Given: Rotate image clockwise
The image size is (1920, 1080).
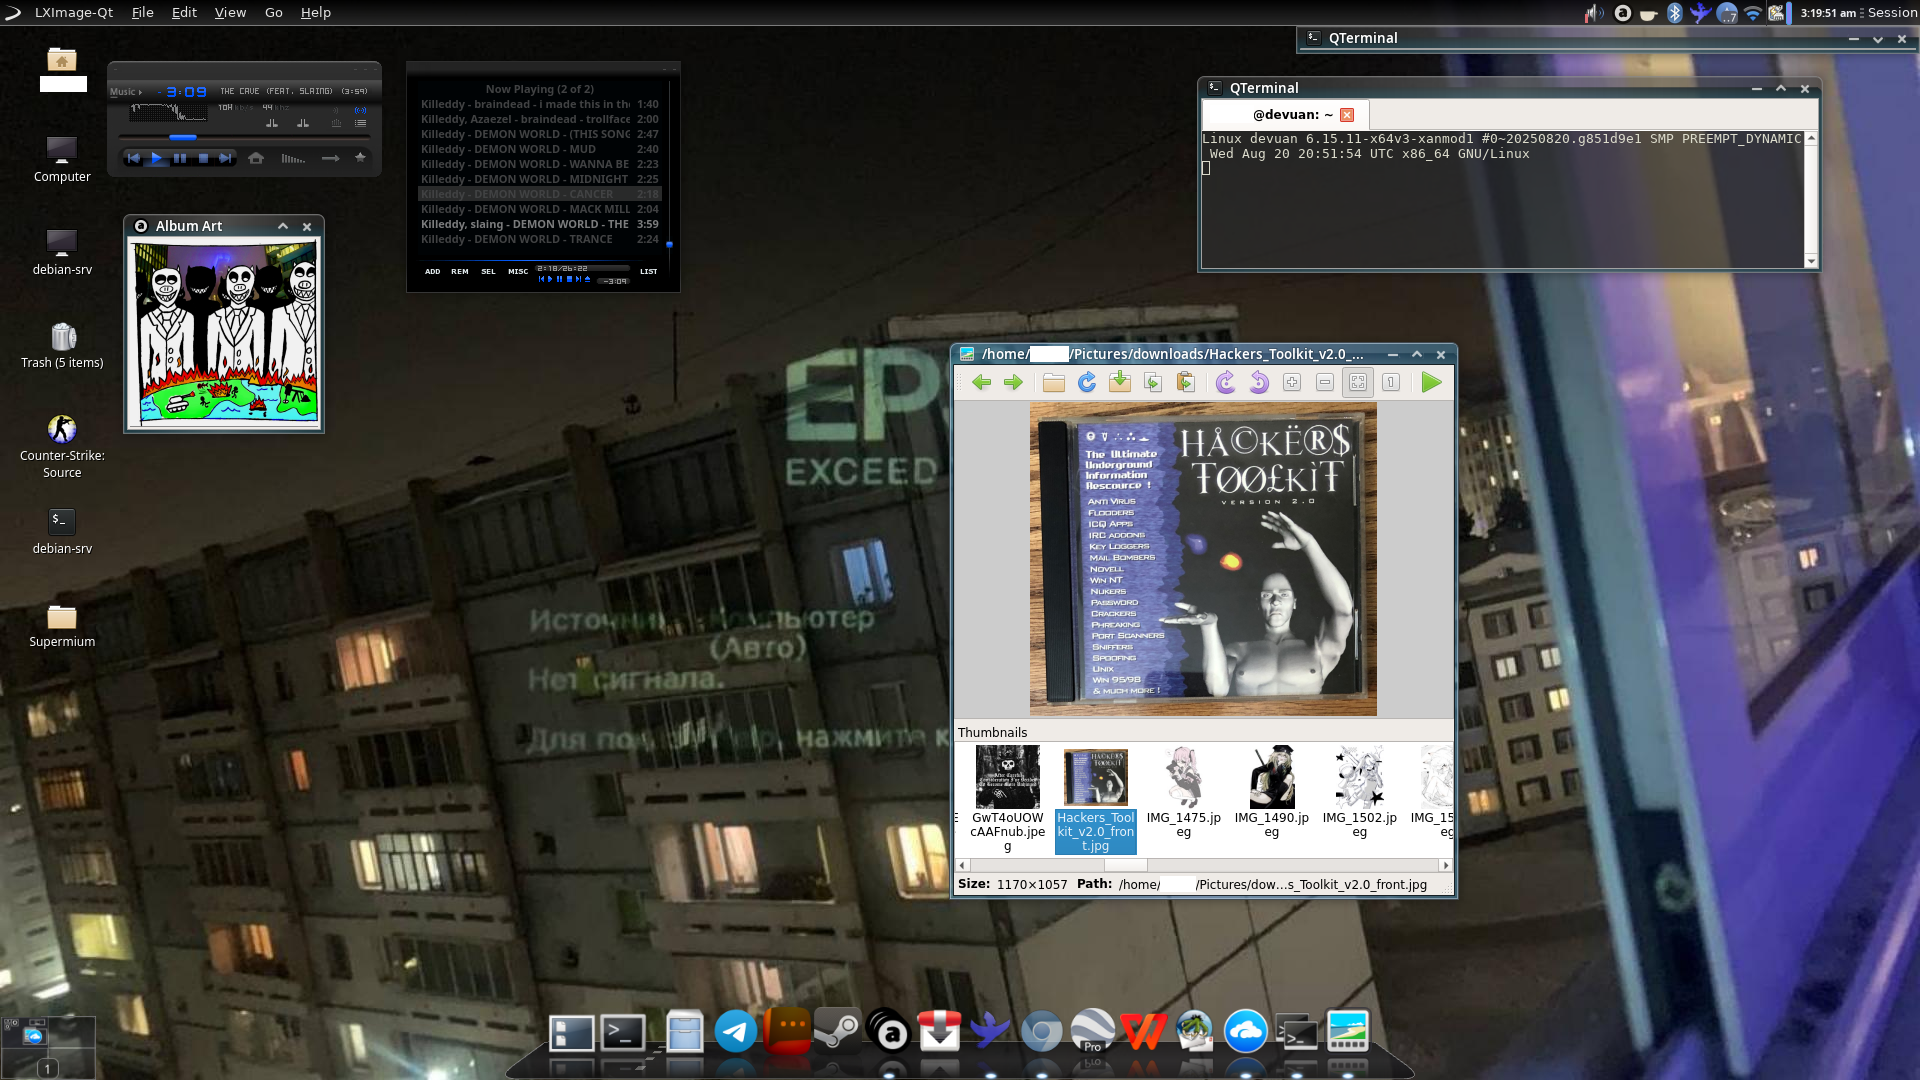Looking at the screenshot, I should coord(1226,382).
